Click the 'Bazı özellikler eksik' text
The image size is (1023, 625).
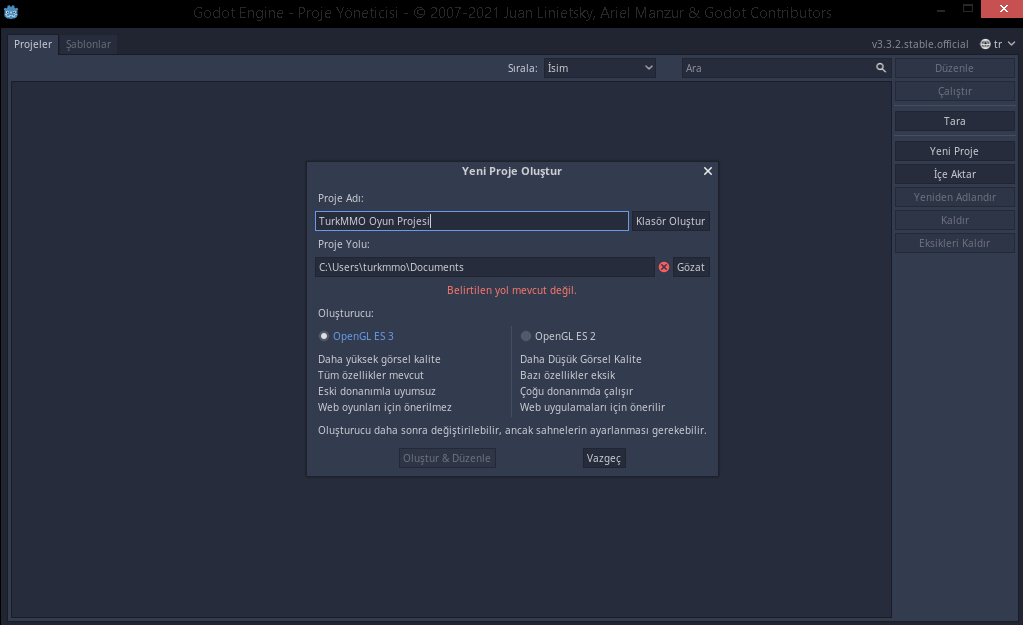pyautogui.click(x=568, y=376)
